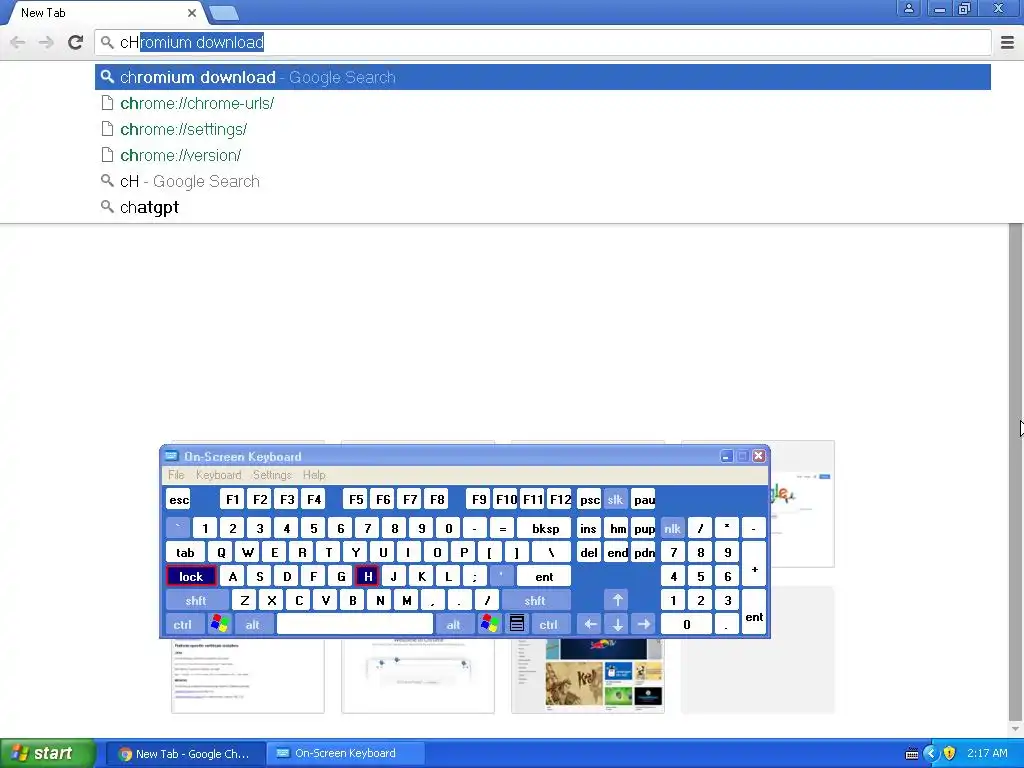Click the psc print screen key
The width and height of the screenshot is (1024, 768).
coord(589,500)
